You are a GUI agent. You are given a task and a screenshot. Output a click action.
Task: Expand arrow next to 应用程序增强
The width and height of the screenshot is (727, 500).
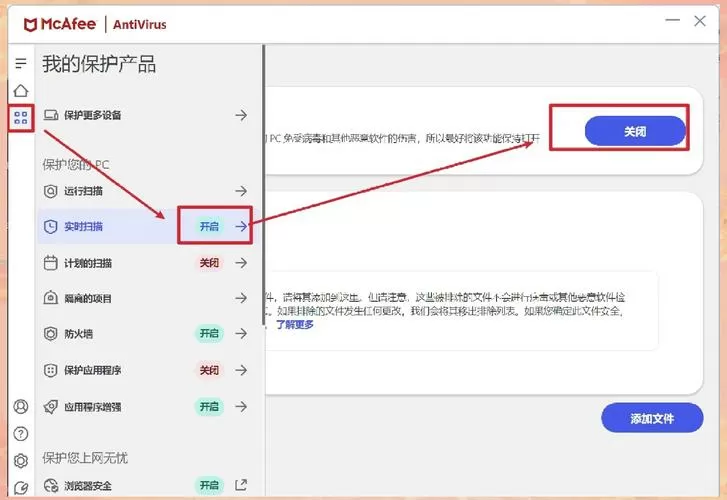(241, 407)
